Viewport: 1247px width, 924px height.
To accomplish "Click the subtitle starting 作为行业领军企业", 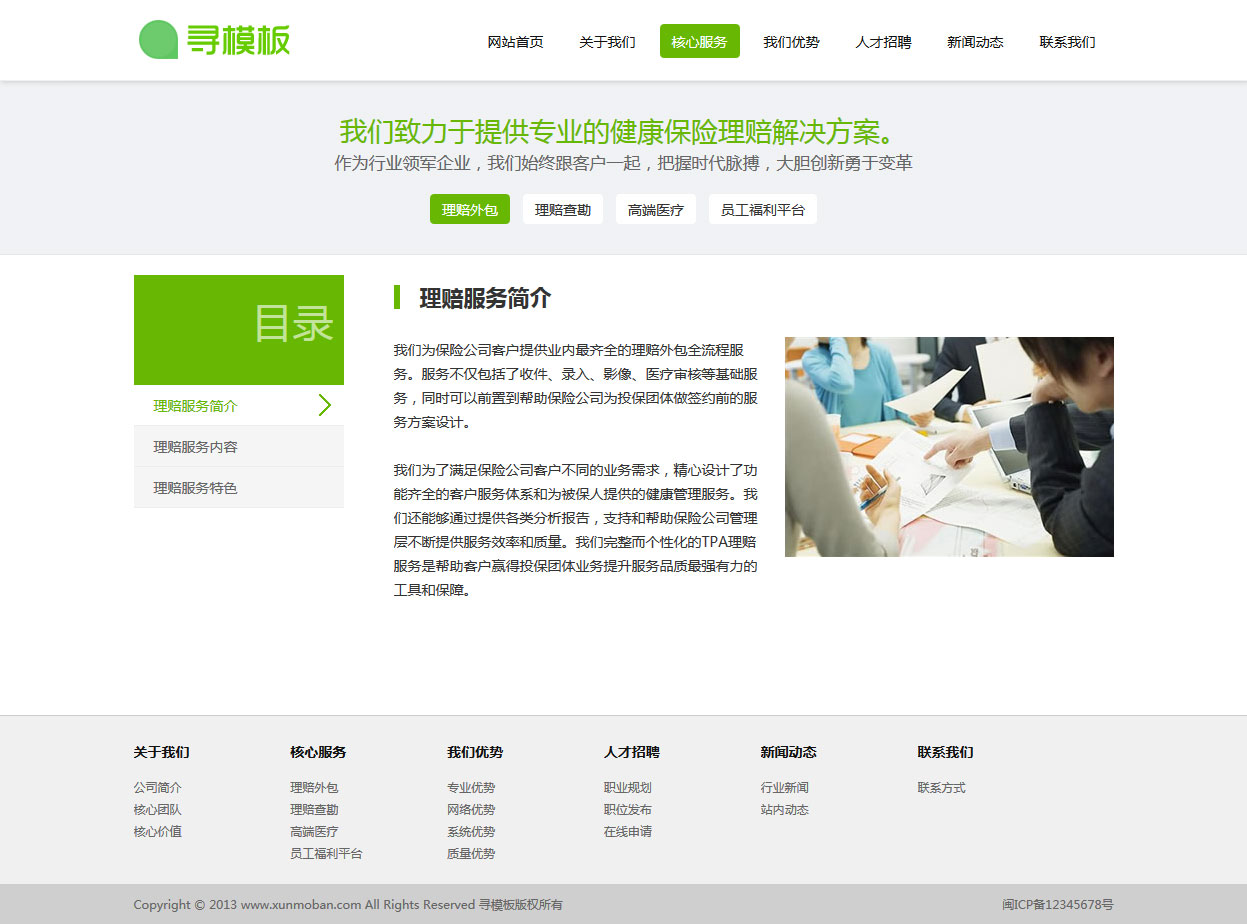I will 623,163.
